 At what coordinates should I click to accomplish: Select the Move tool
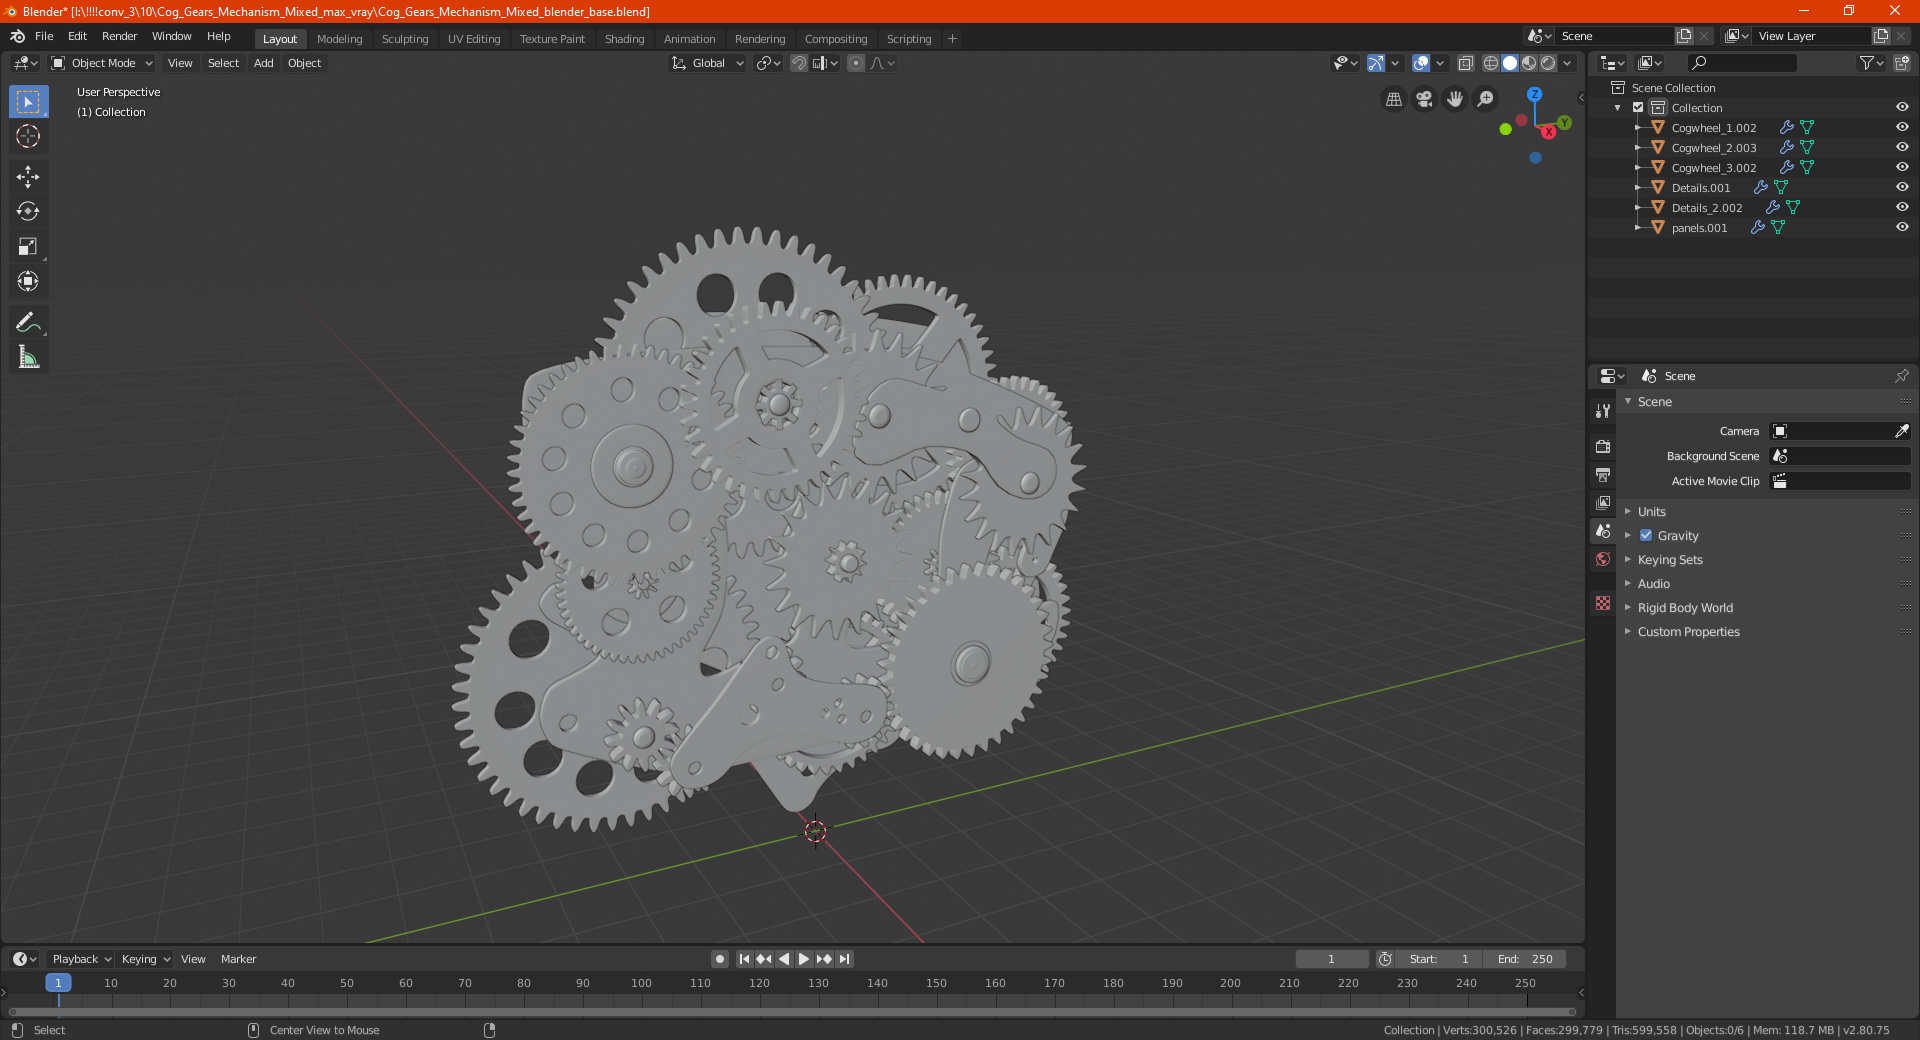[28, 177]
